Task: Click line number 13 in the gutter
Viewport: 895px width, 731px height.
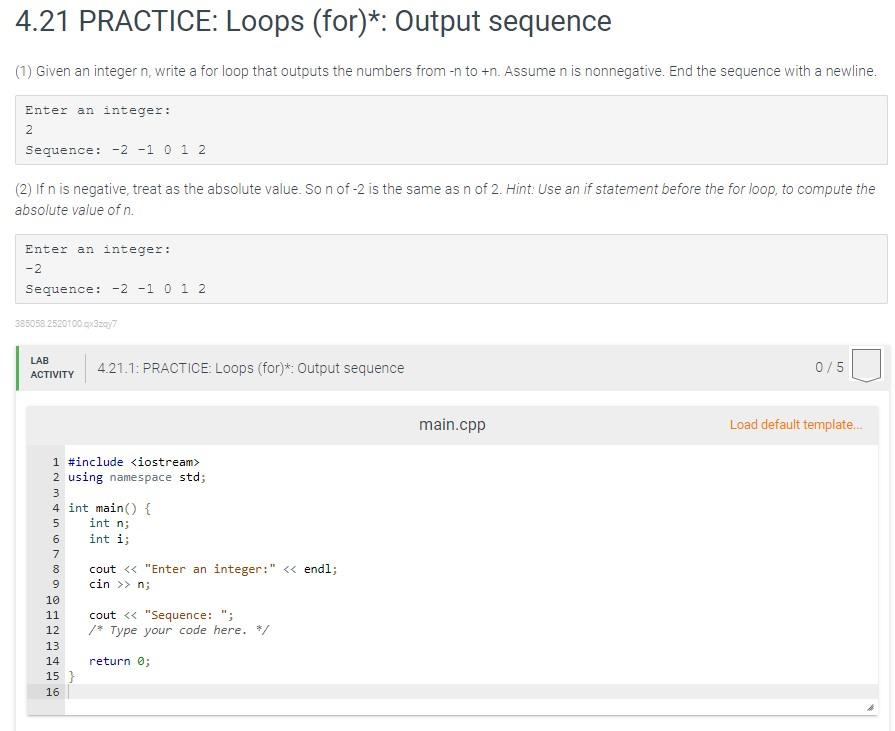Action: pos(53,646)
